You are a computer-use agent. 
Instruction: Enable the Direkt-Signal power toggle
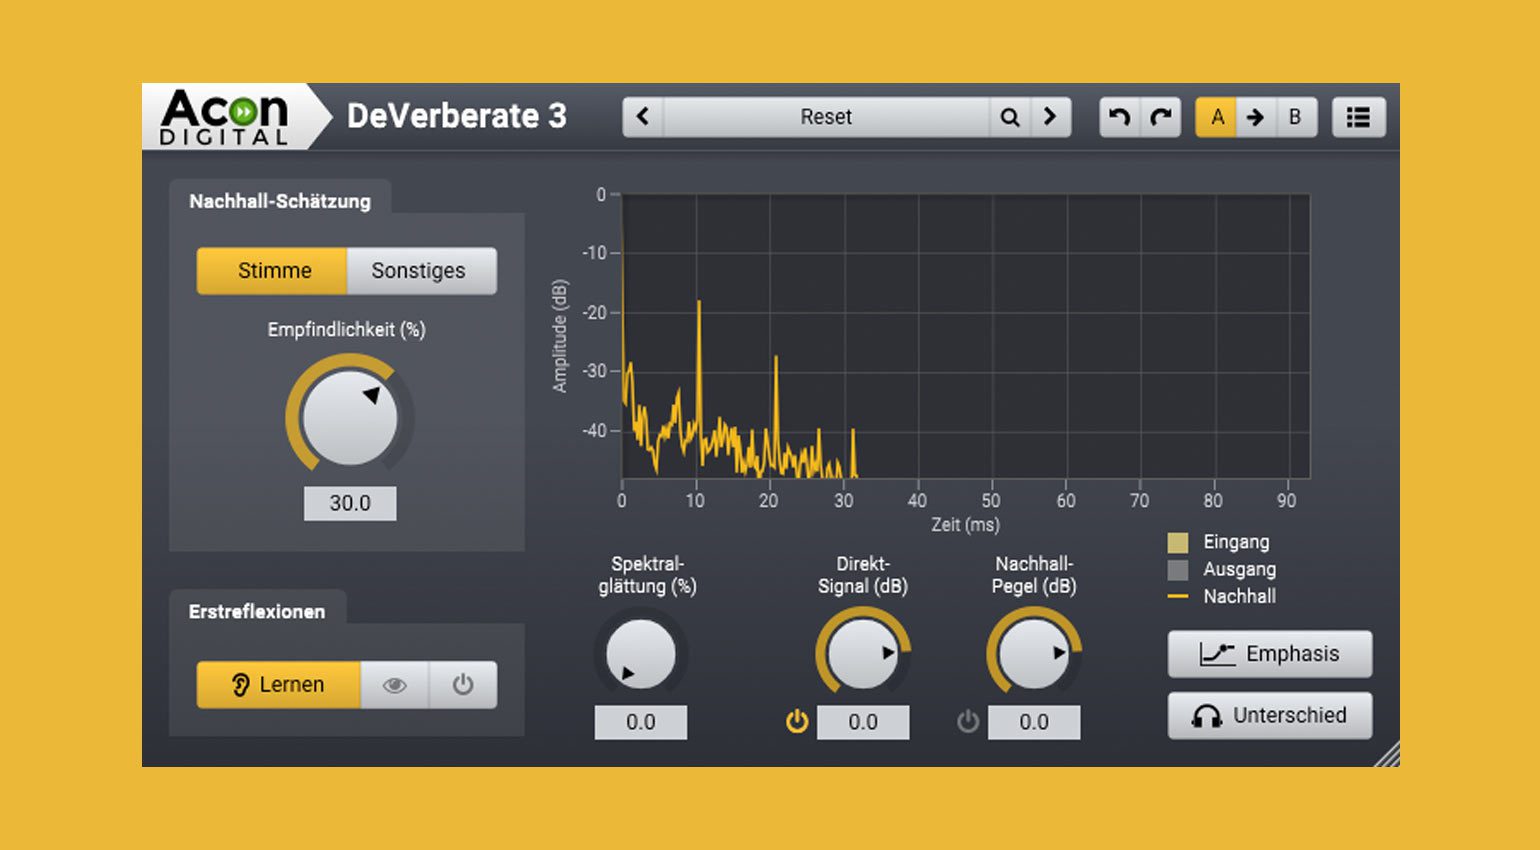[x=795, y=722]
